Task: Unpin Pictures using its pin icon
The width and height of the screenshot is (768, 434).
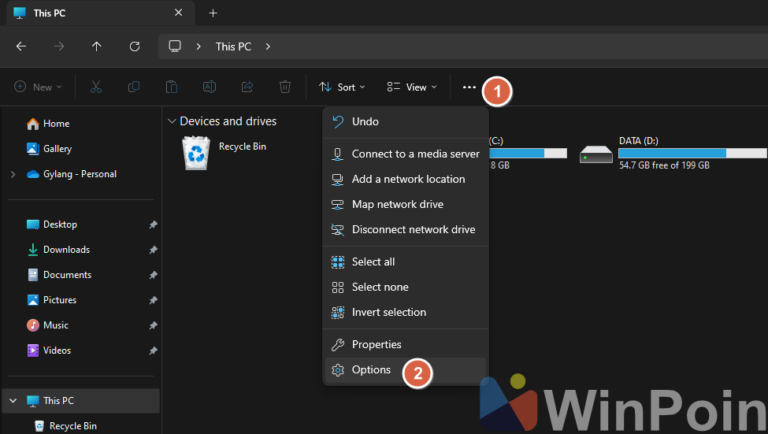Action: coord(153,300)
